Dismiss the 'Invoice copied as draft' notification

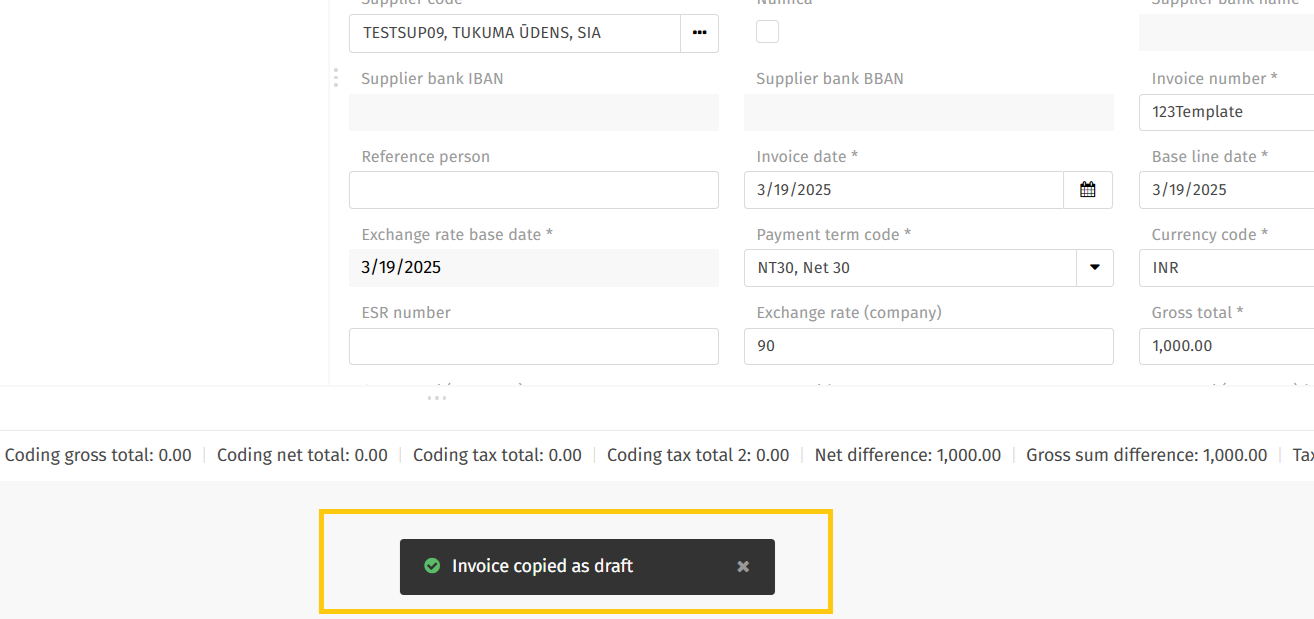tap(743, 567)
